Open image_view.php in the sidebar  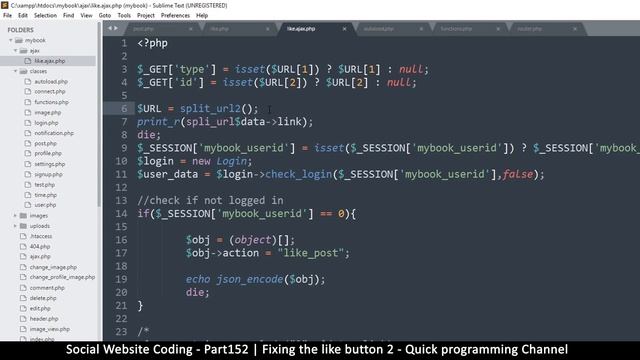(x=49, y=329)
